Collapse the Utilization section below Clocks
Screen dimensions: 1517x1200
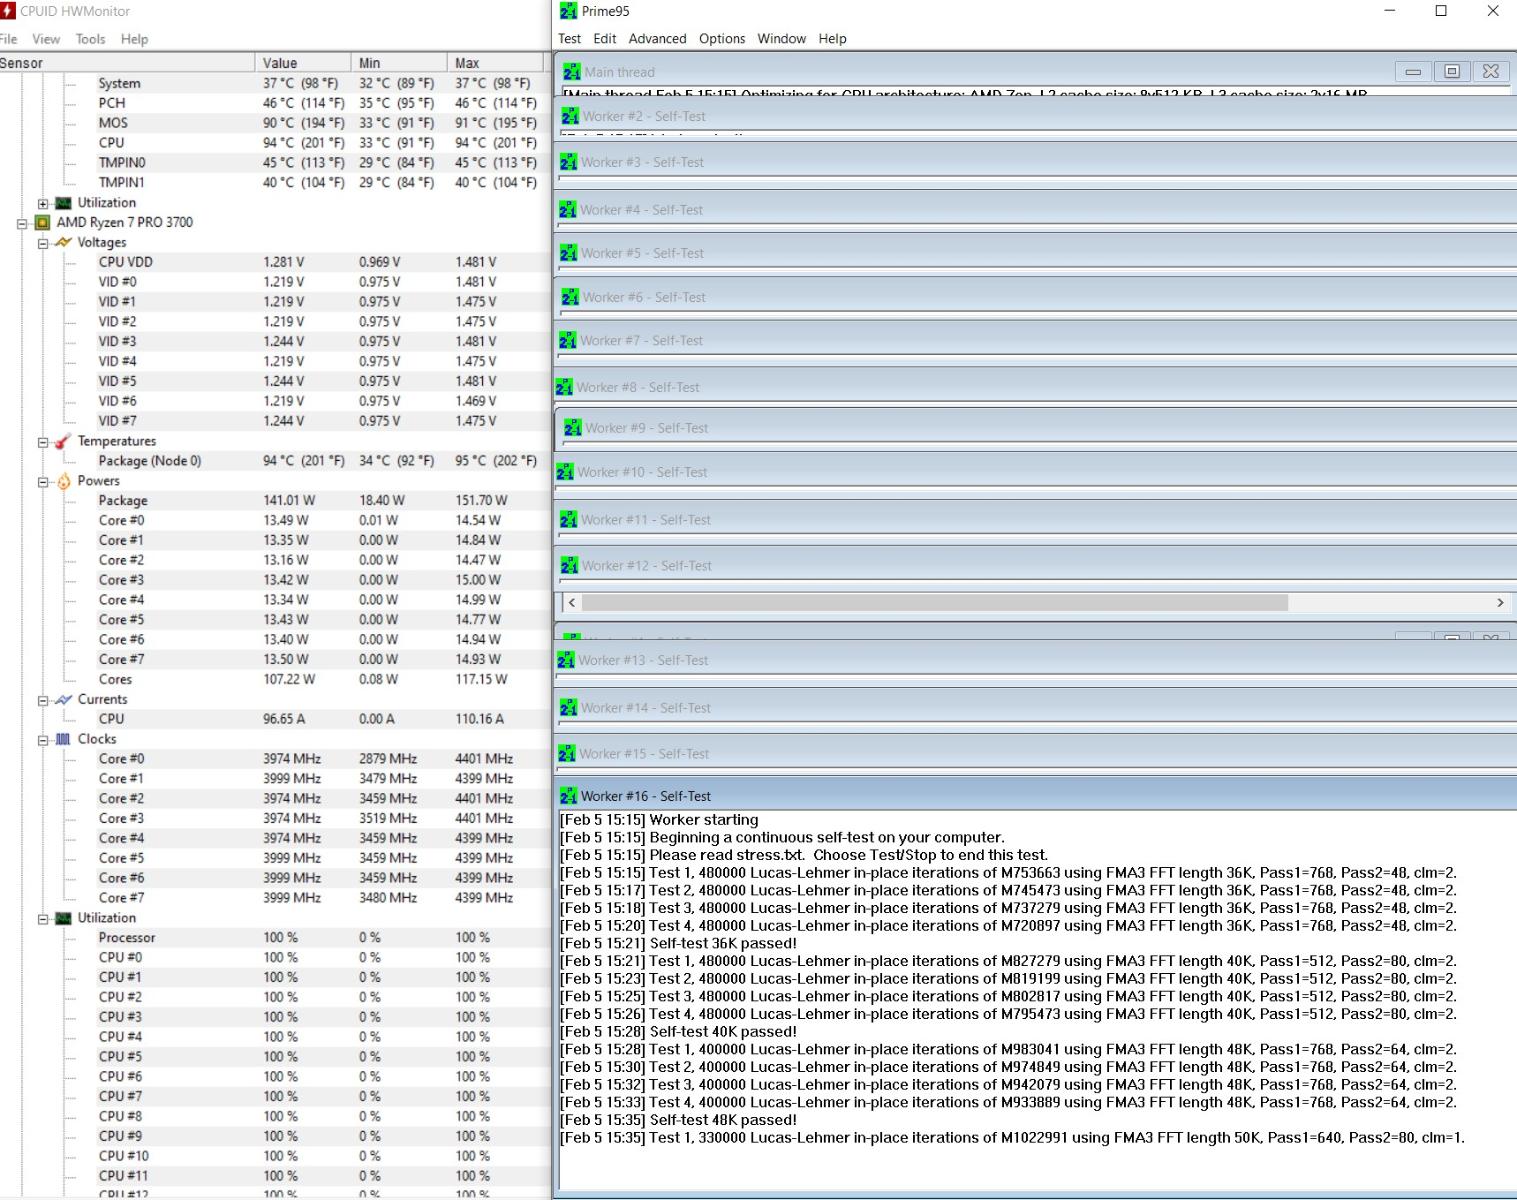click(x=43, y=919)
